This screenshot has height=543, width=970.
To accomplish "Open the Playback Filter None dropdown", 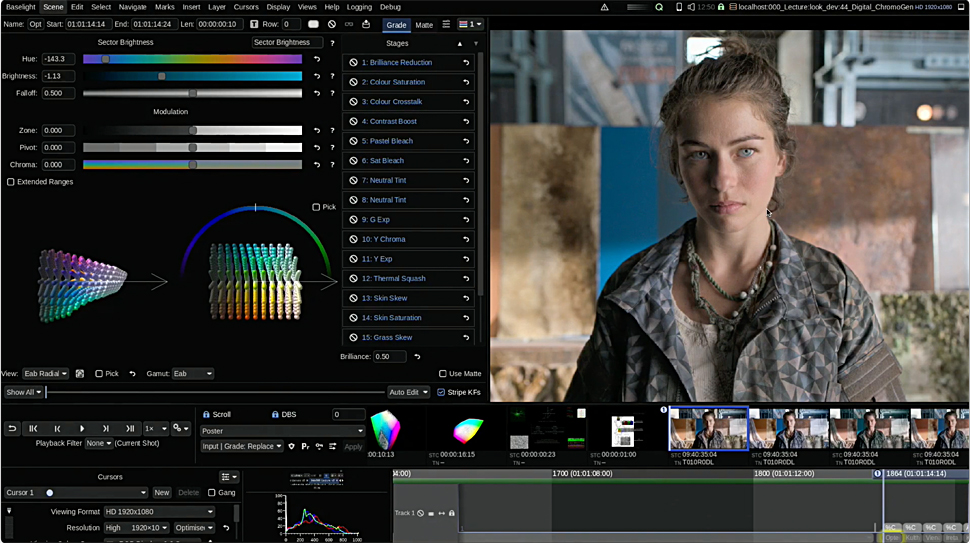I will [x=98, y=443].
